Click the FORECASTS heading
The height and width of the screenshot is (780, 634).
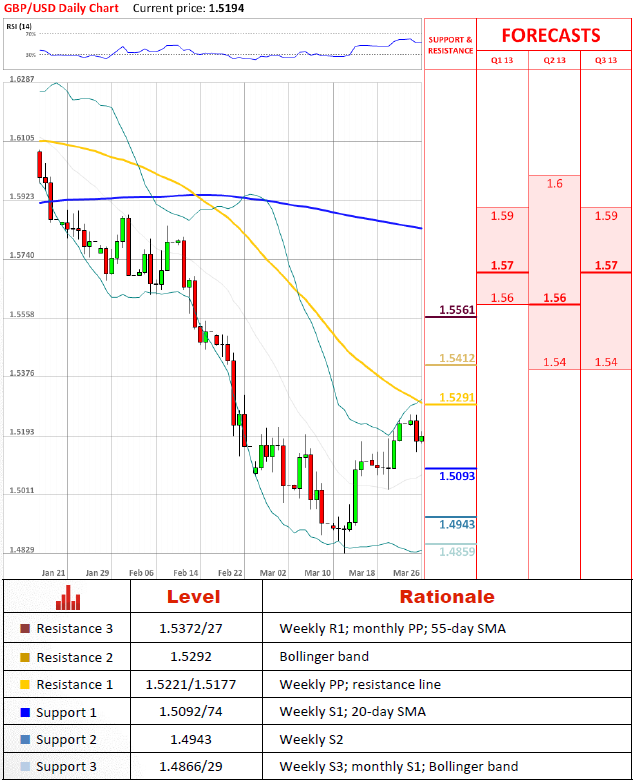click(x=551, y=36)
